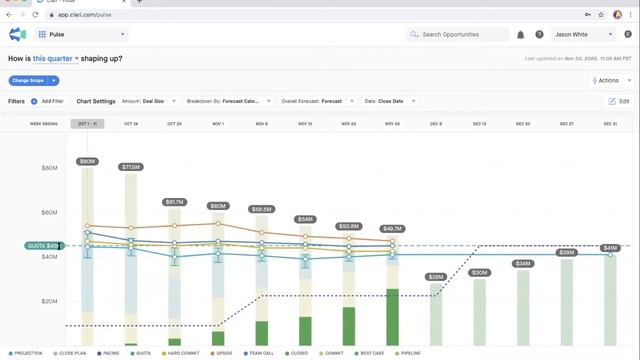Screen dimensions: 640x360
Task: Select the Dec 6 week column header
Action: [436, 124]
